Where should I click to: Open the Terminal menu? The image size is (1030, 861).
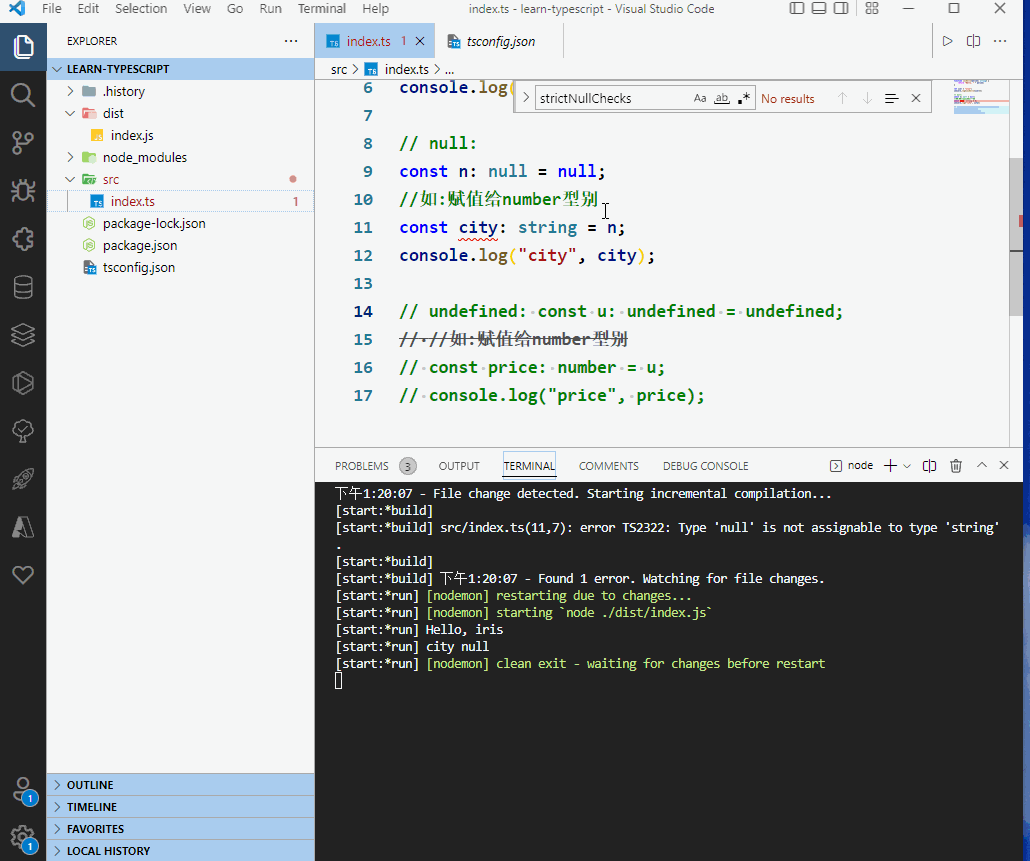click(x=321, y=9)
